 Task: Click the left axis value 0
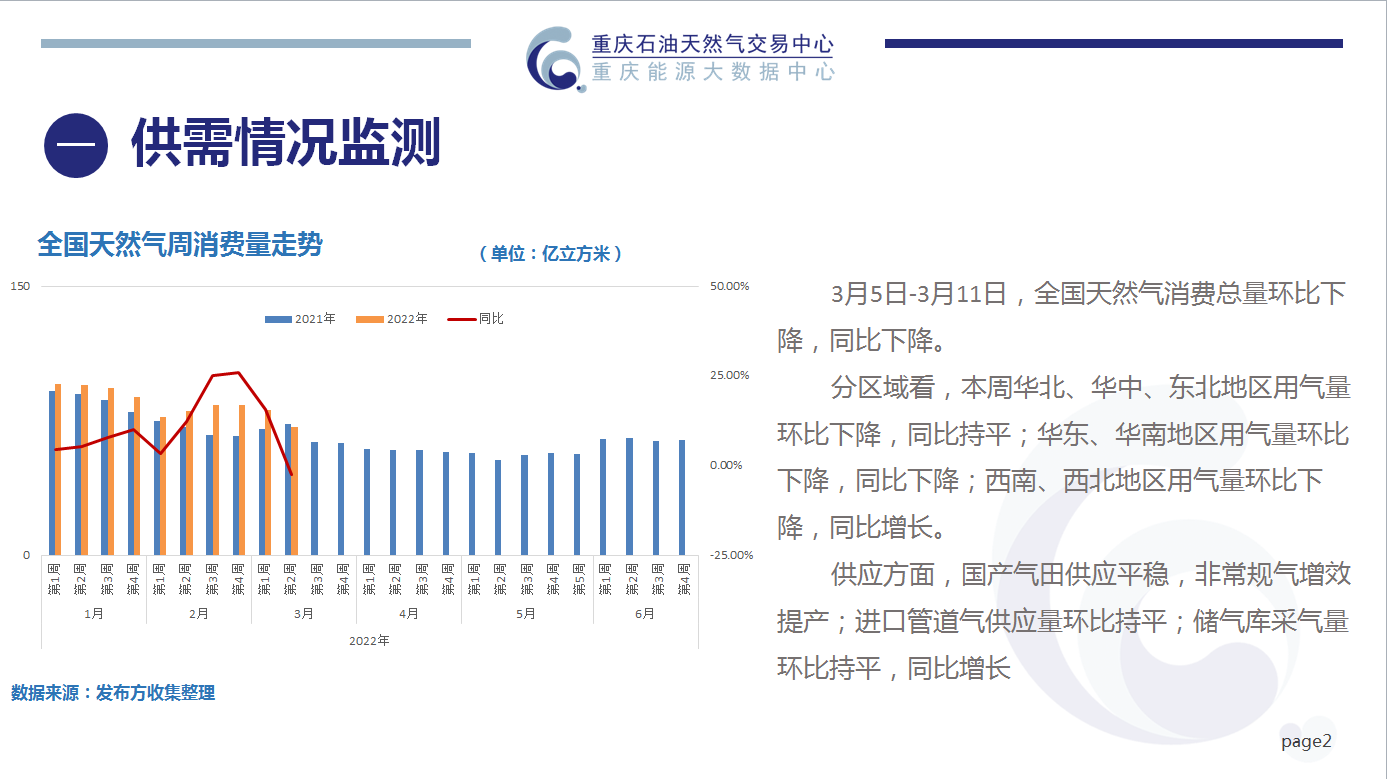point(26,555)
